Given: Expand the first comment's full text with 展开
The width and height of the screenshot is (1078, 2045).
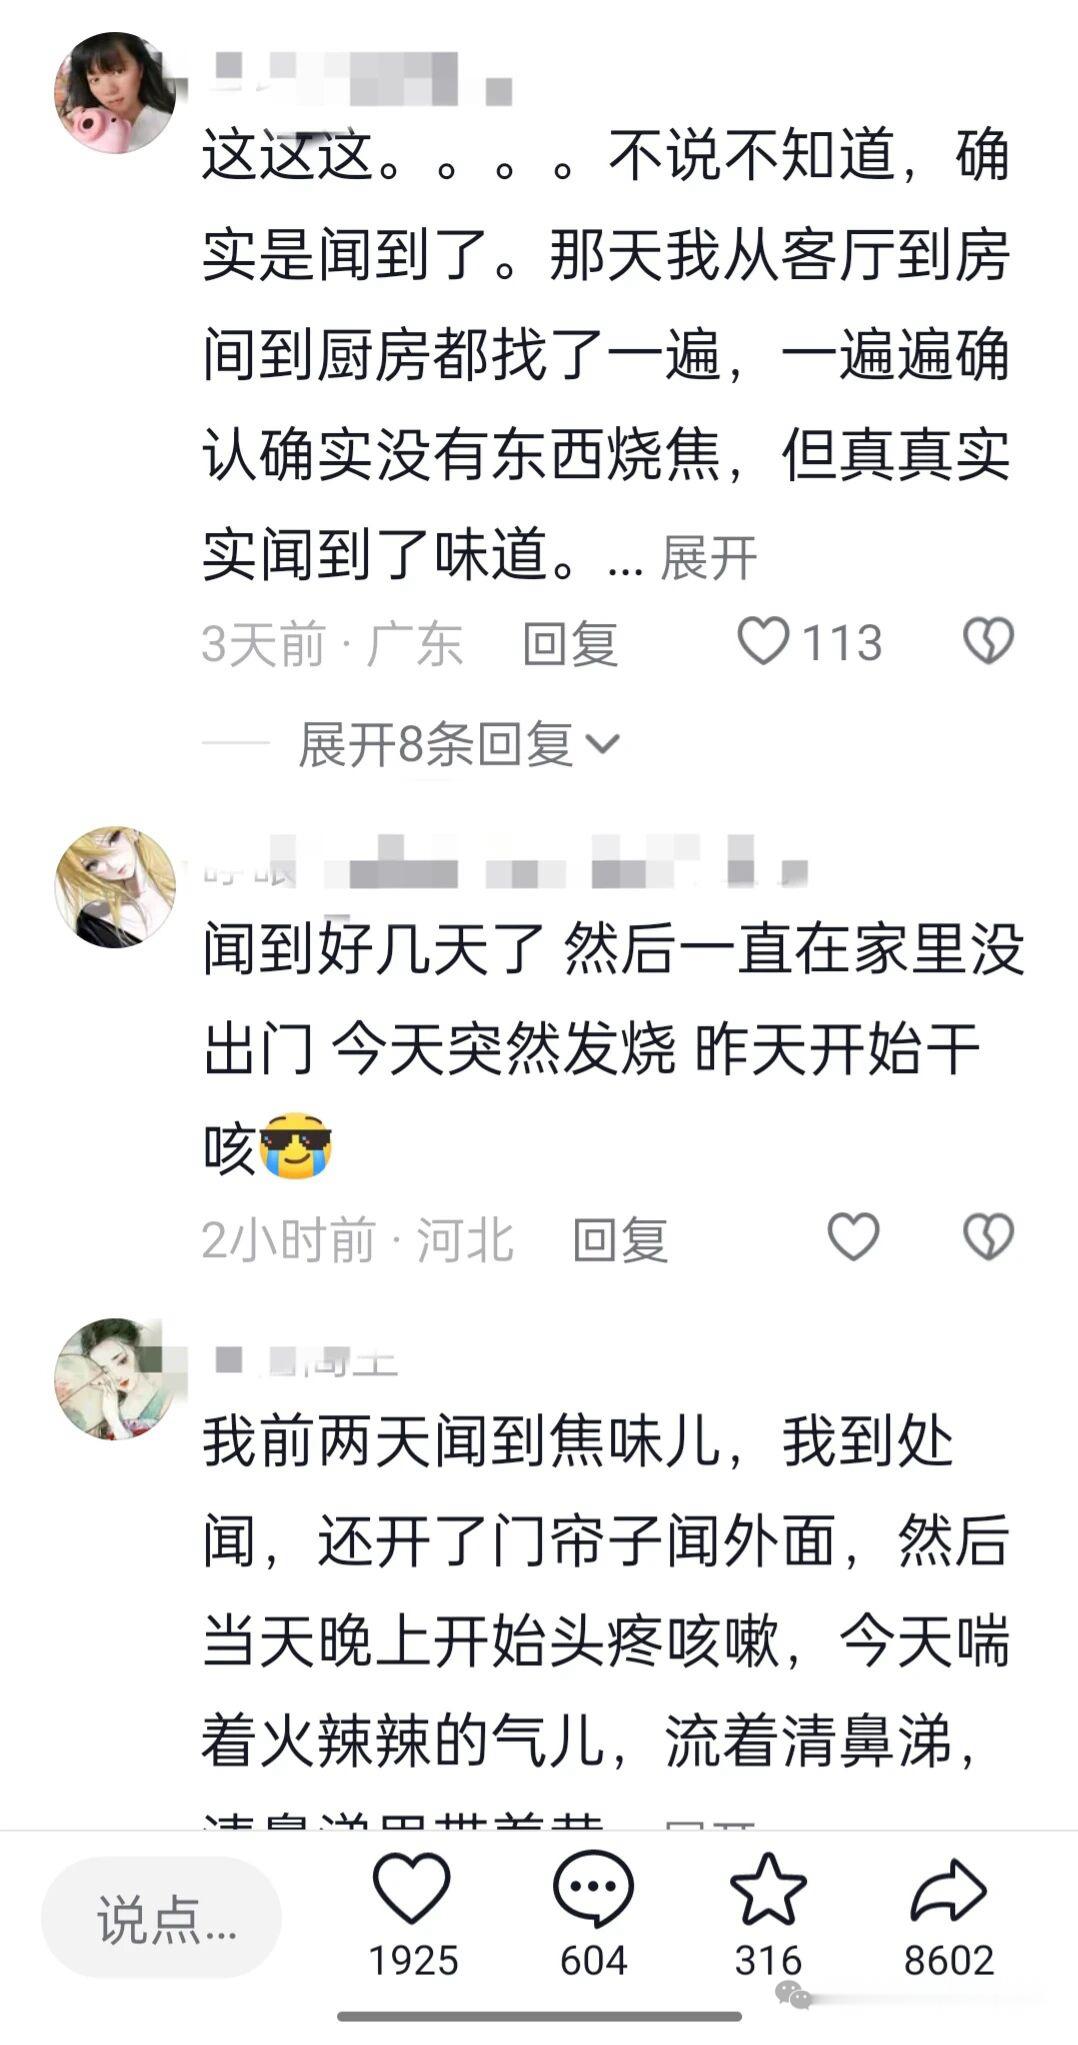Looking at the screenshot, I should pyautogui.click(x=709, y=558).
